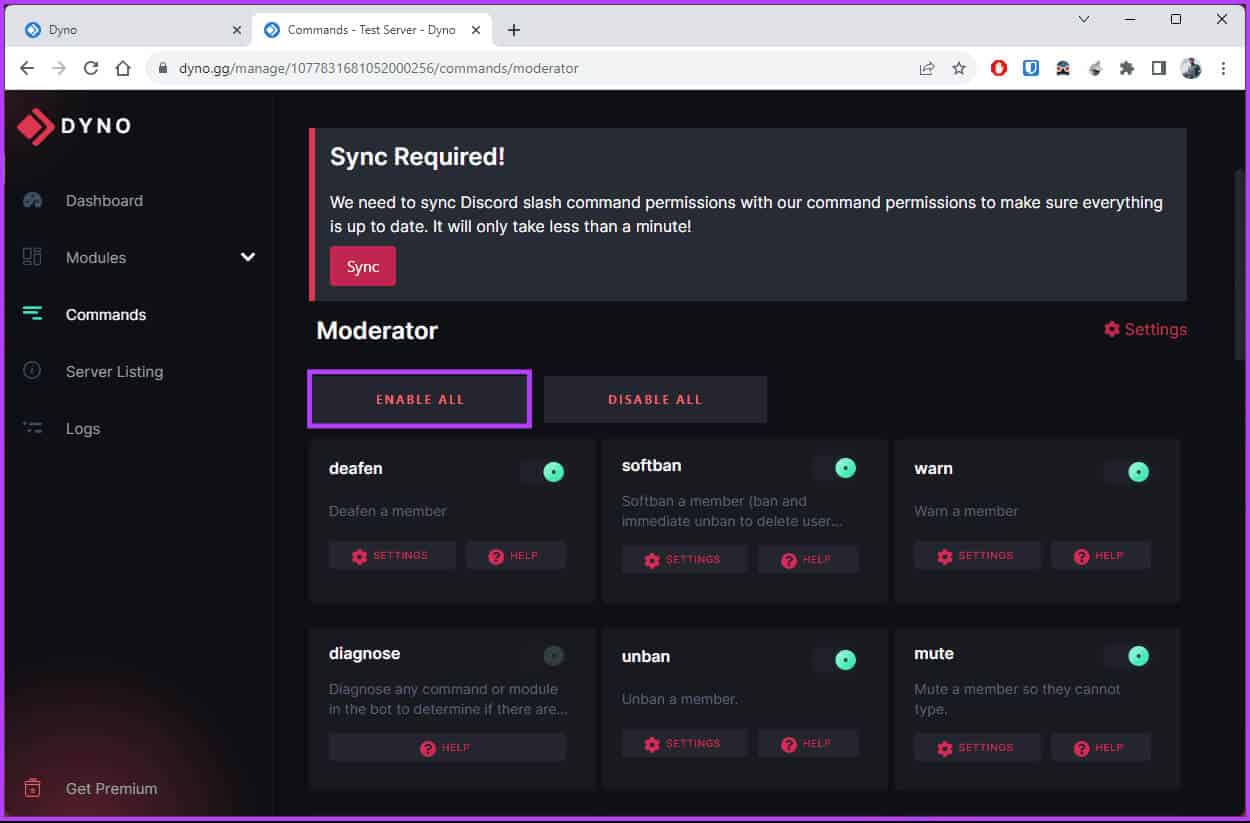Toggle the softban command switch

pos(835,468)
